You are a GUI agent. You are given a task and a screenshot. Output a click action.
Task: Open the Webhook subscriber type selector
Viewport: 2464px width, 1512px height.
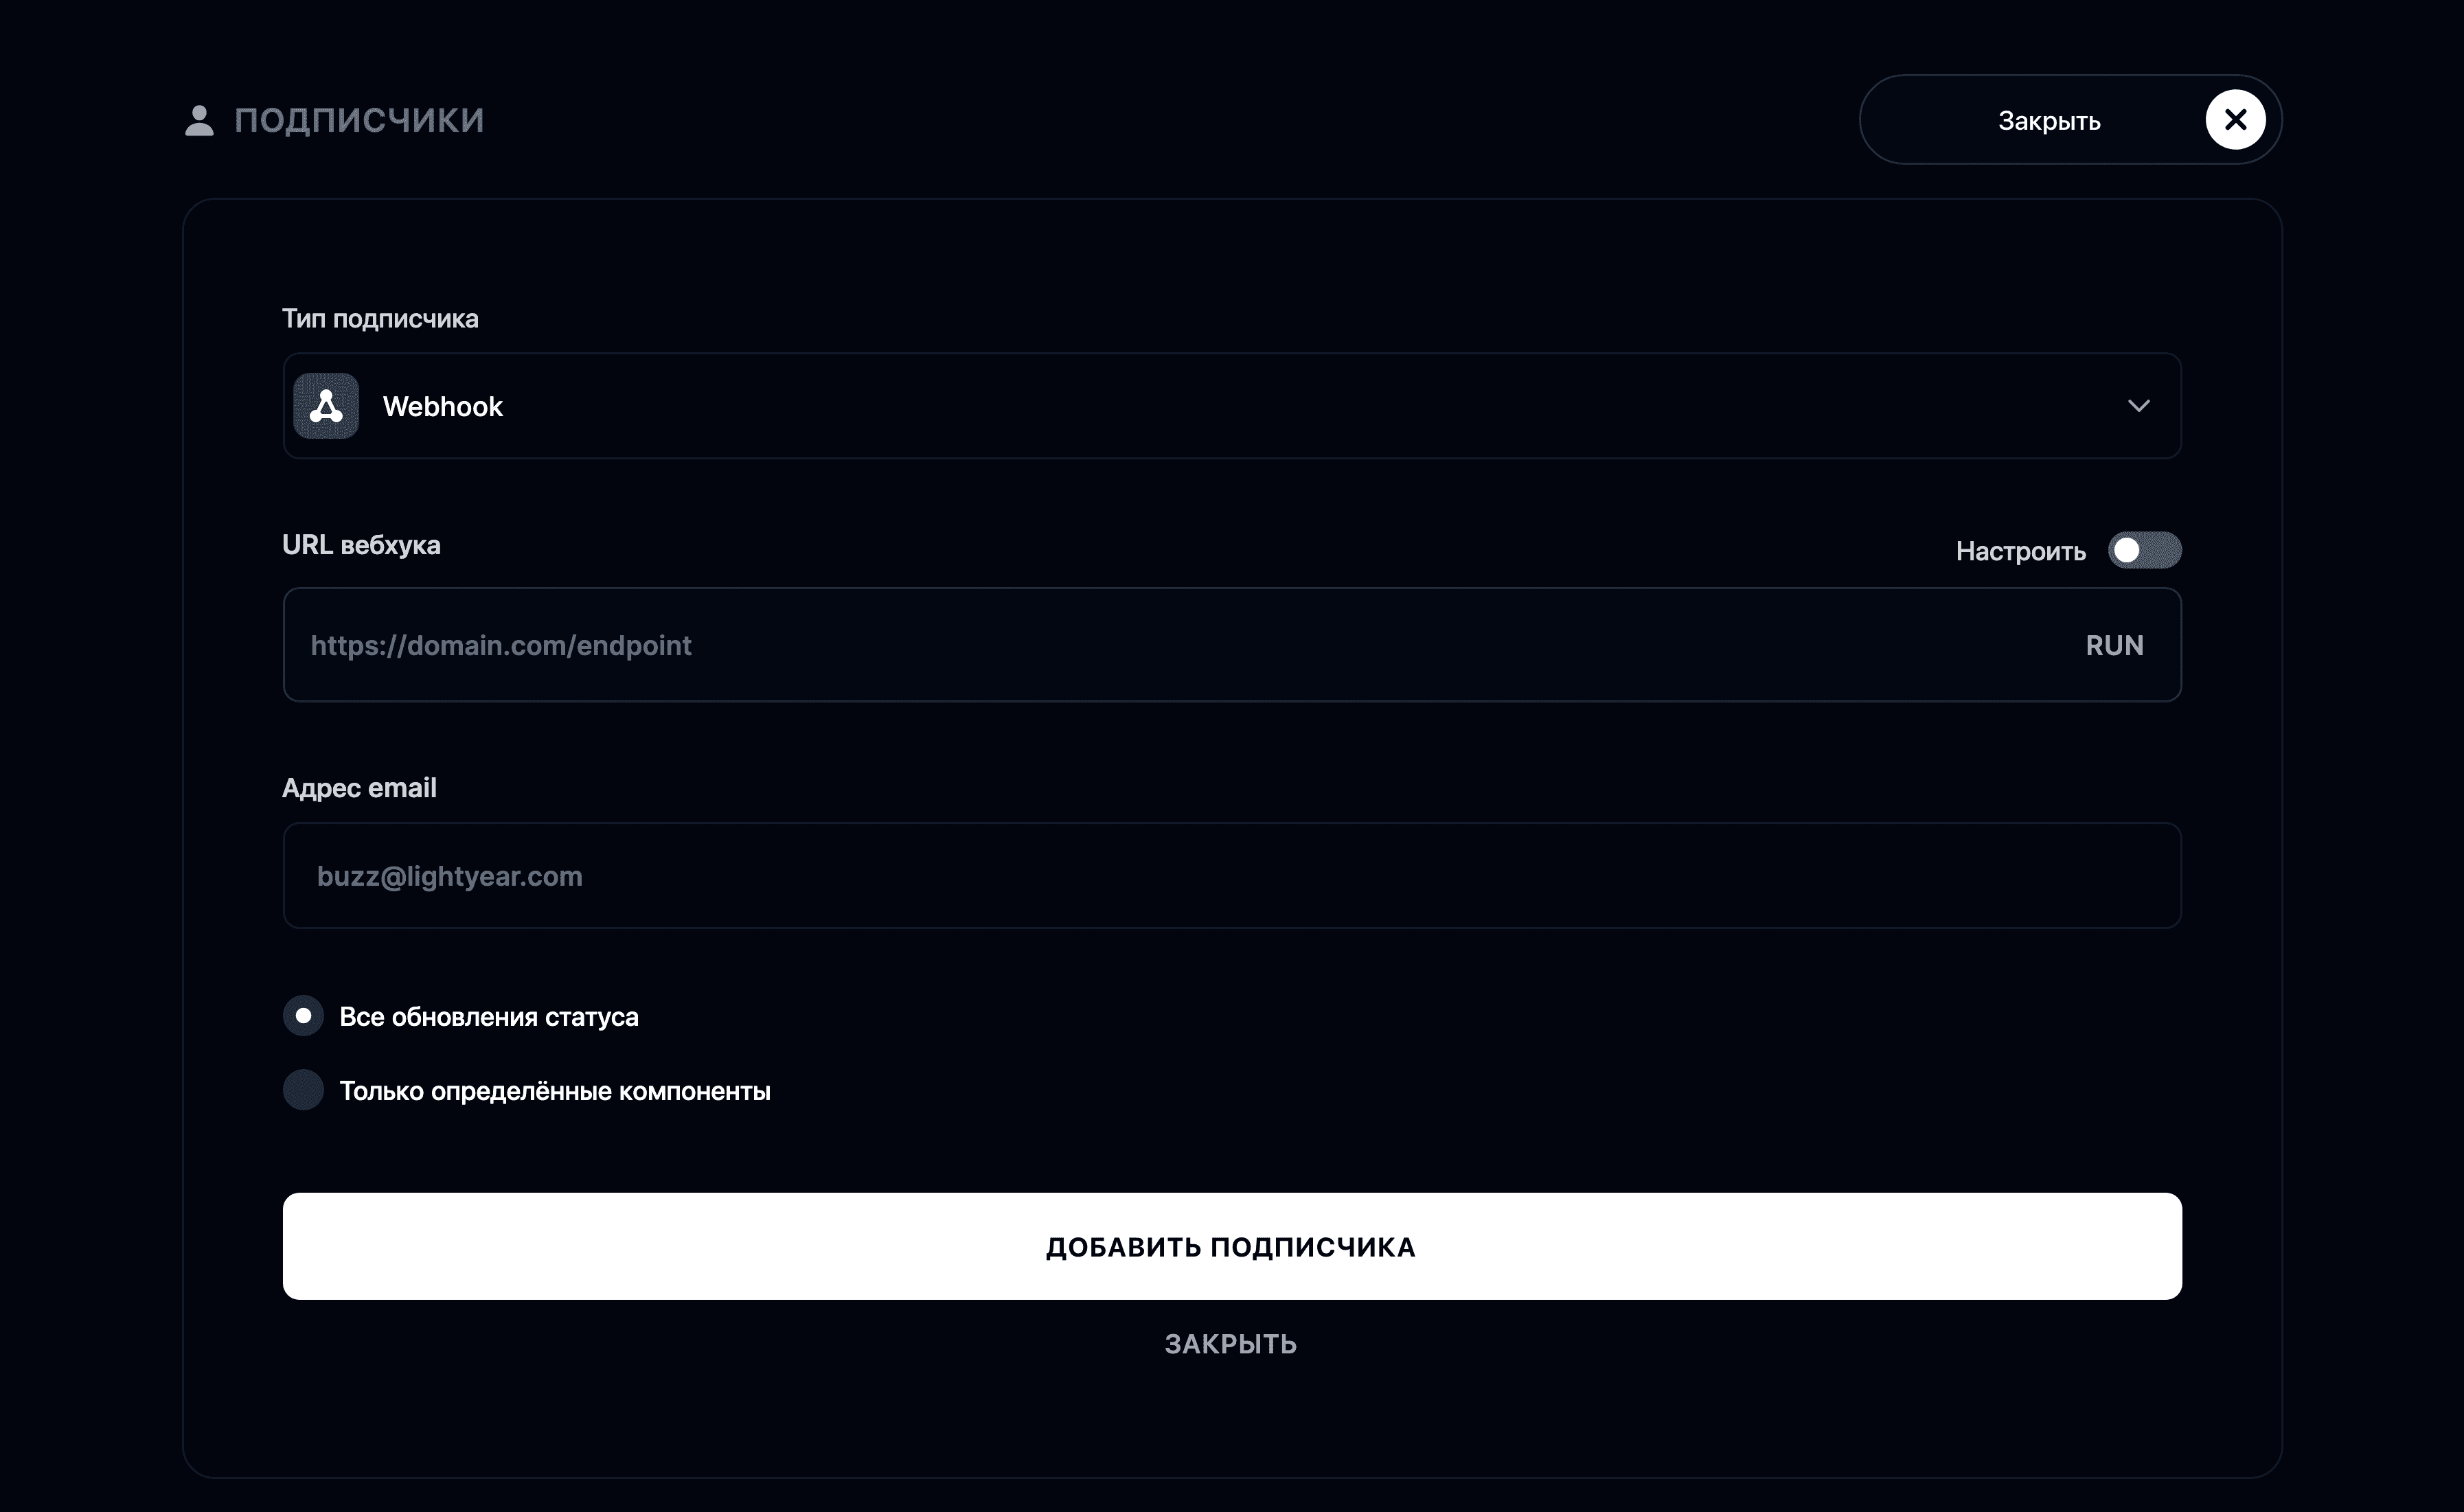pos(1232,406)
